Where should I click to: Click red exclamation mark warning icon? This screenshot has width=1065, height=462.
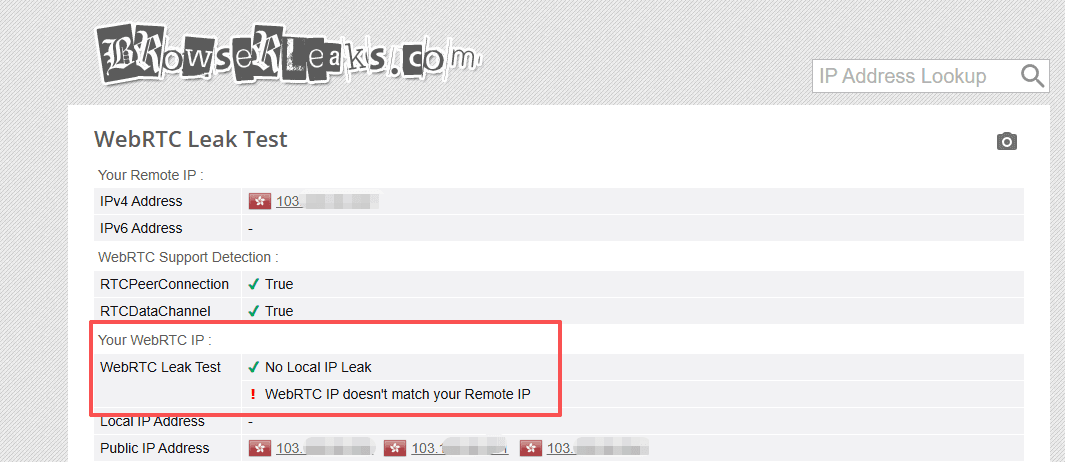pyautogui.click(x=253, y=393)
